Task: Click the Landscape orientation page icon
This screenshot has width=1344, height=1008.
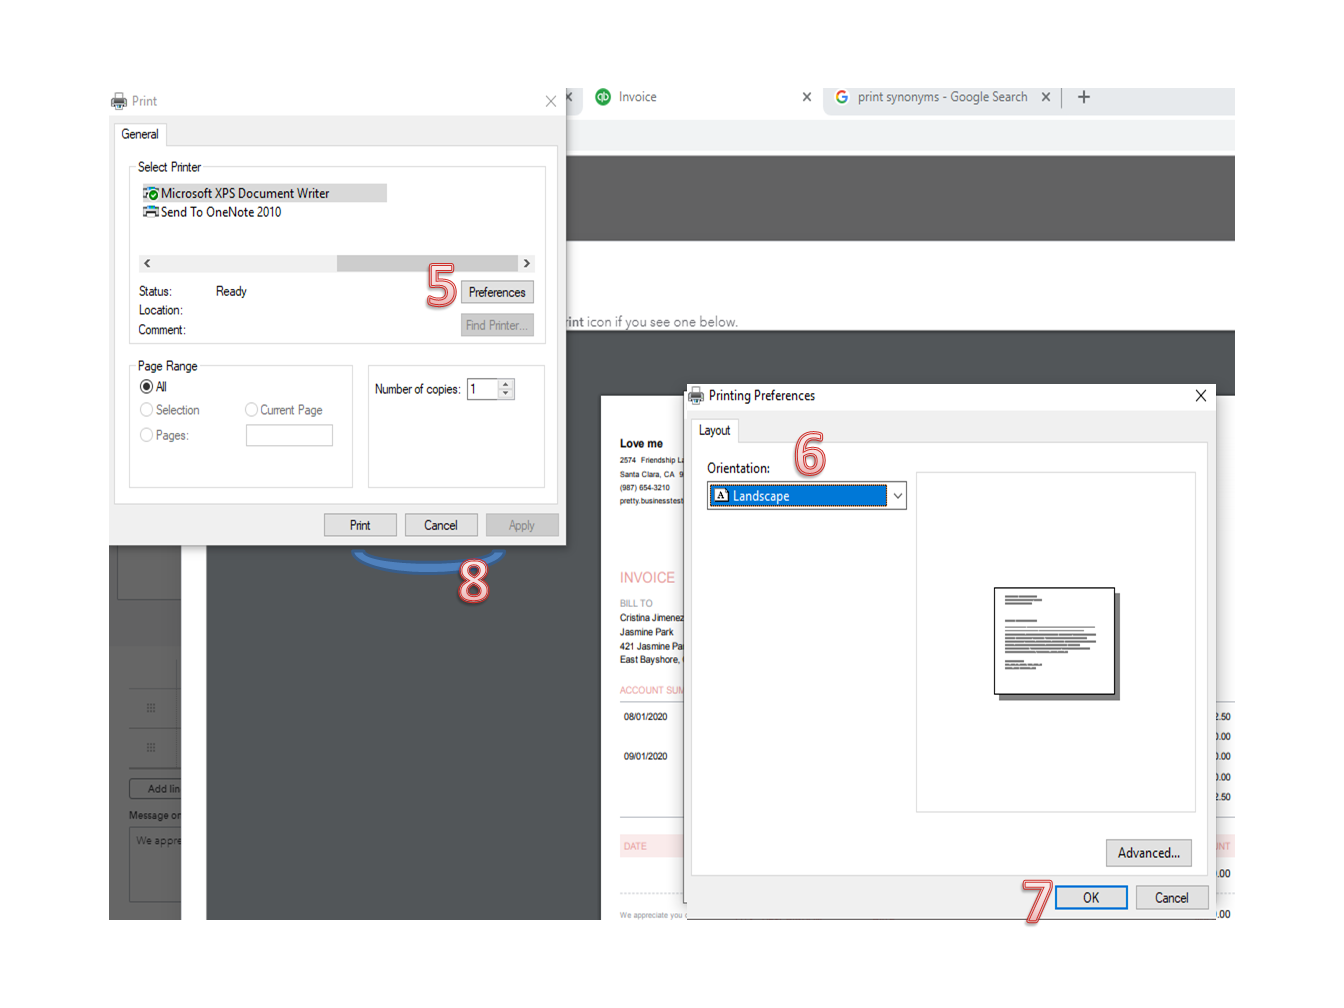Action: click(723, 495)
